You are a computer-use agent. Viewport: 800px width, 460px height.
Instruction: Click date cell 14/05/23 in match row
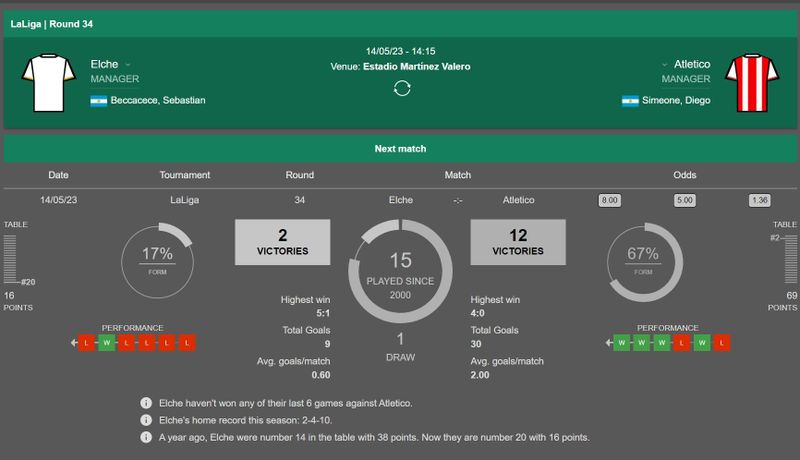point(59,200)
